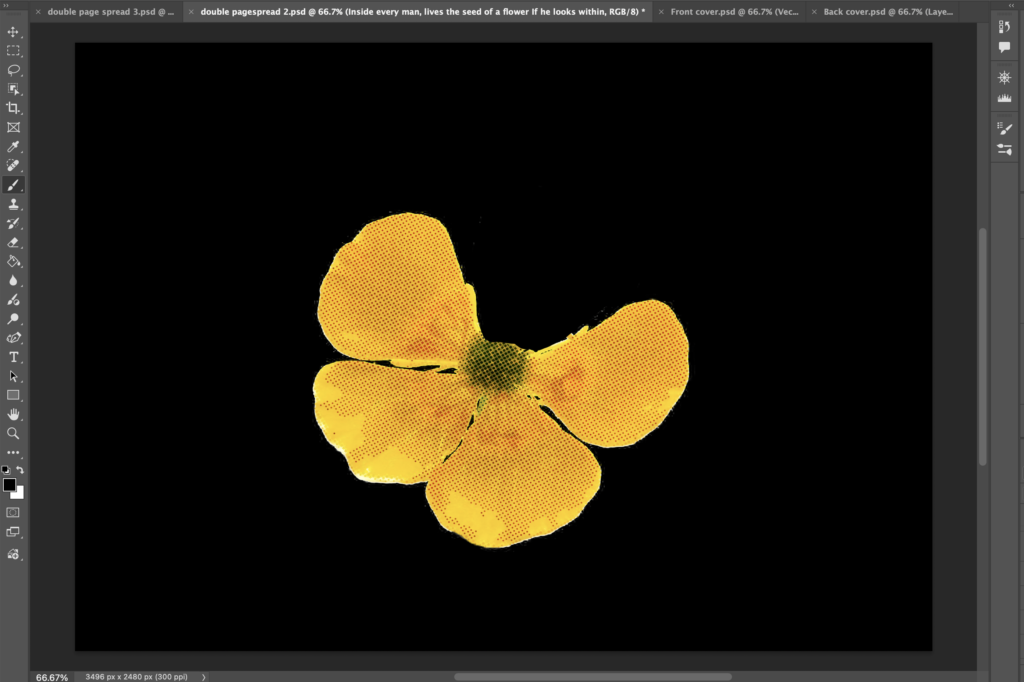Select the Move tool
This screenshot has height=682, width=1024.
click(x=14, y=32)
